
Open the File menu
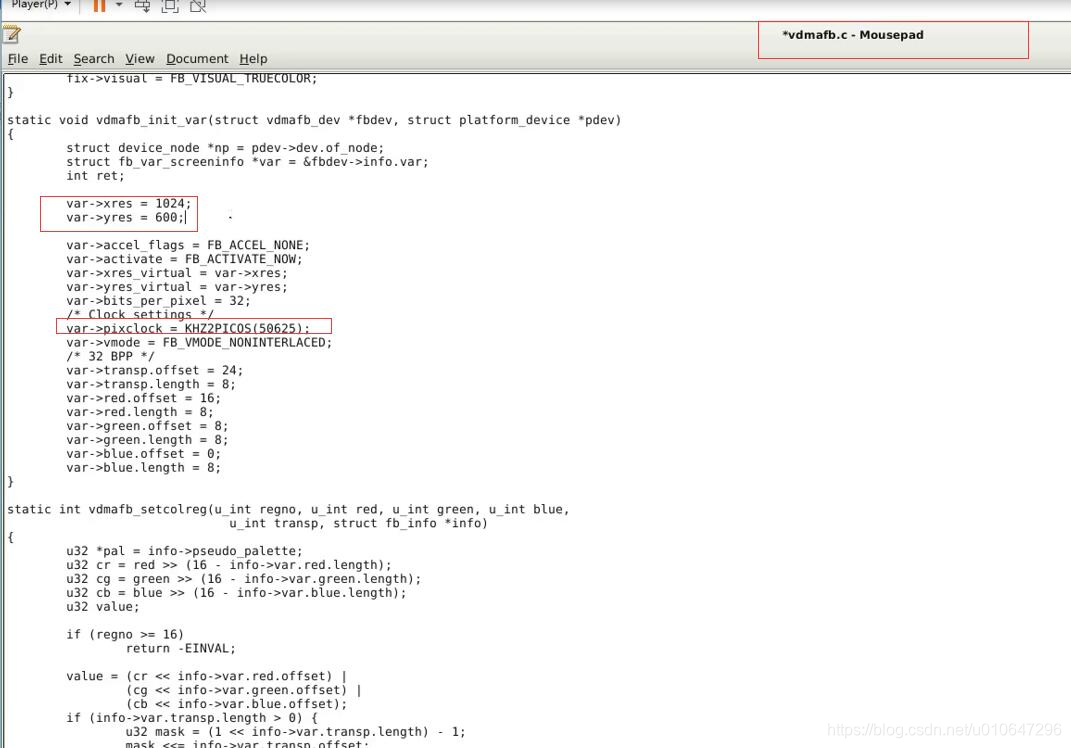click(x=18, y=59)
